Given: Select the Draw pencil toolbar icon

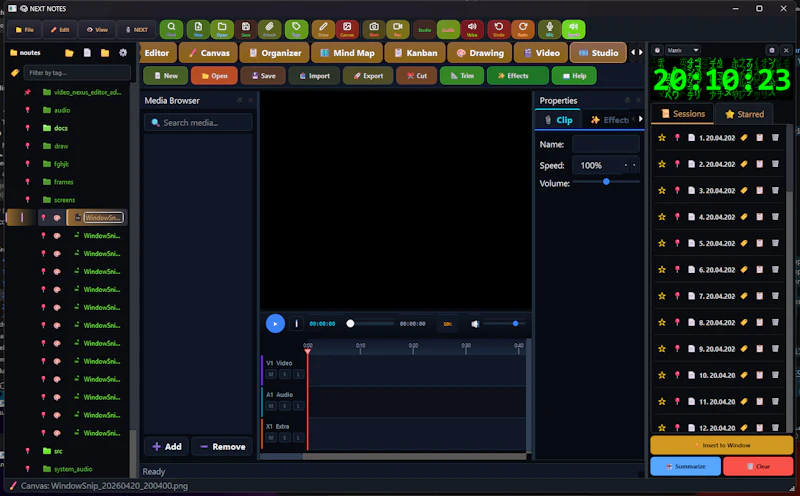Looking at the screenshot, I should (323, 29).
